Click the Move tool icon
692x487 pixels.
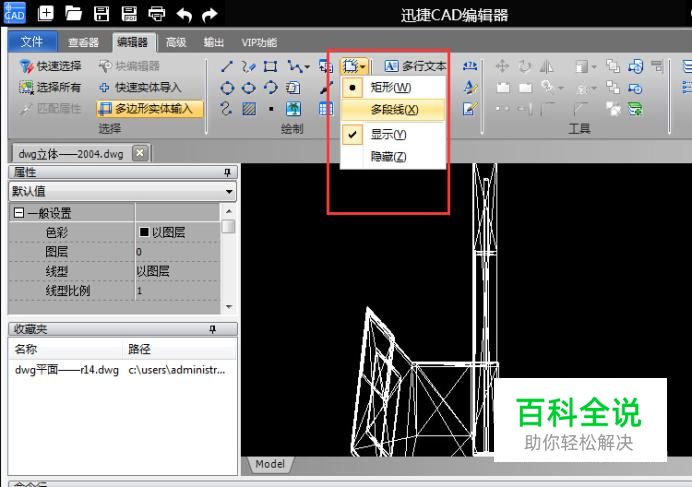[502, 67]
